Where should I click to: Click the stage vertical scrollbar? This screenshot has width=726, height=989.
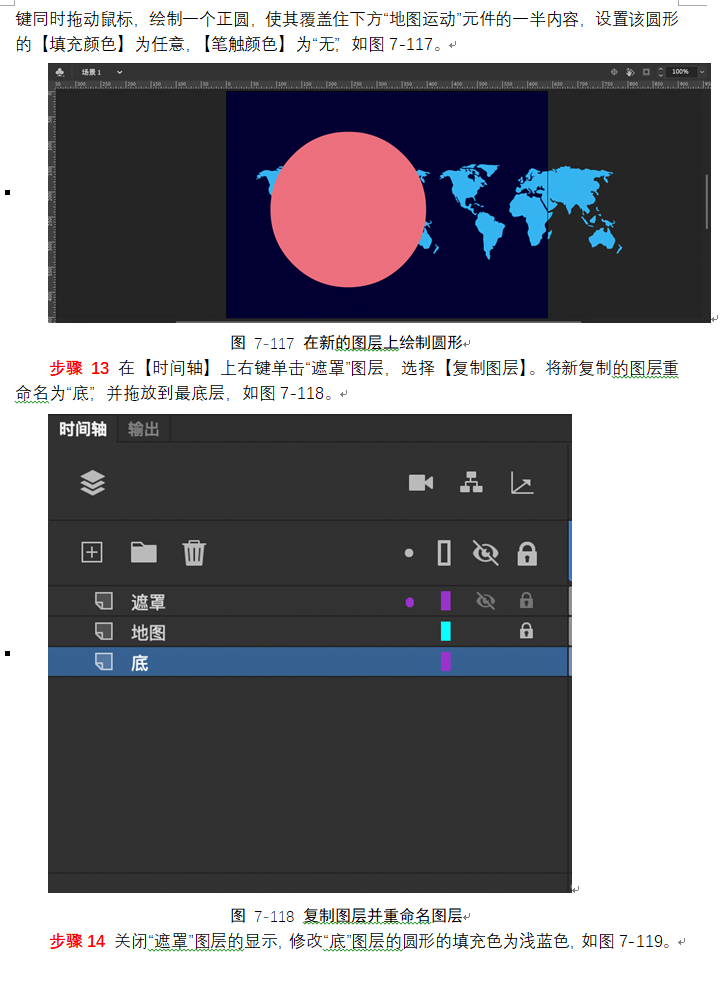click(x=706, y=202)
